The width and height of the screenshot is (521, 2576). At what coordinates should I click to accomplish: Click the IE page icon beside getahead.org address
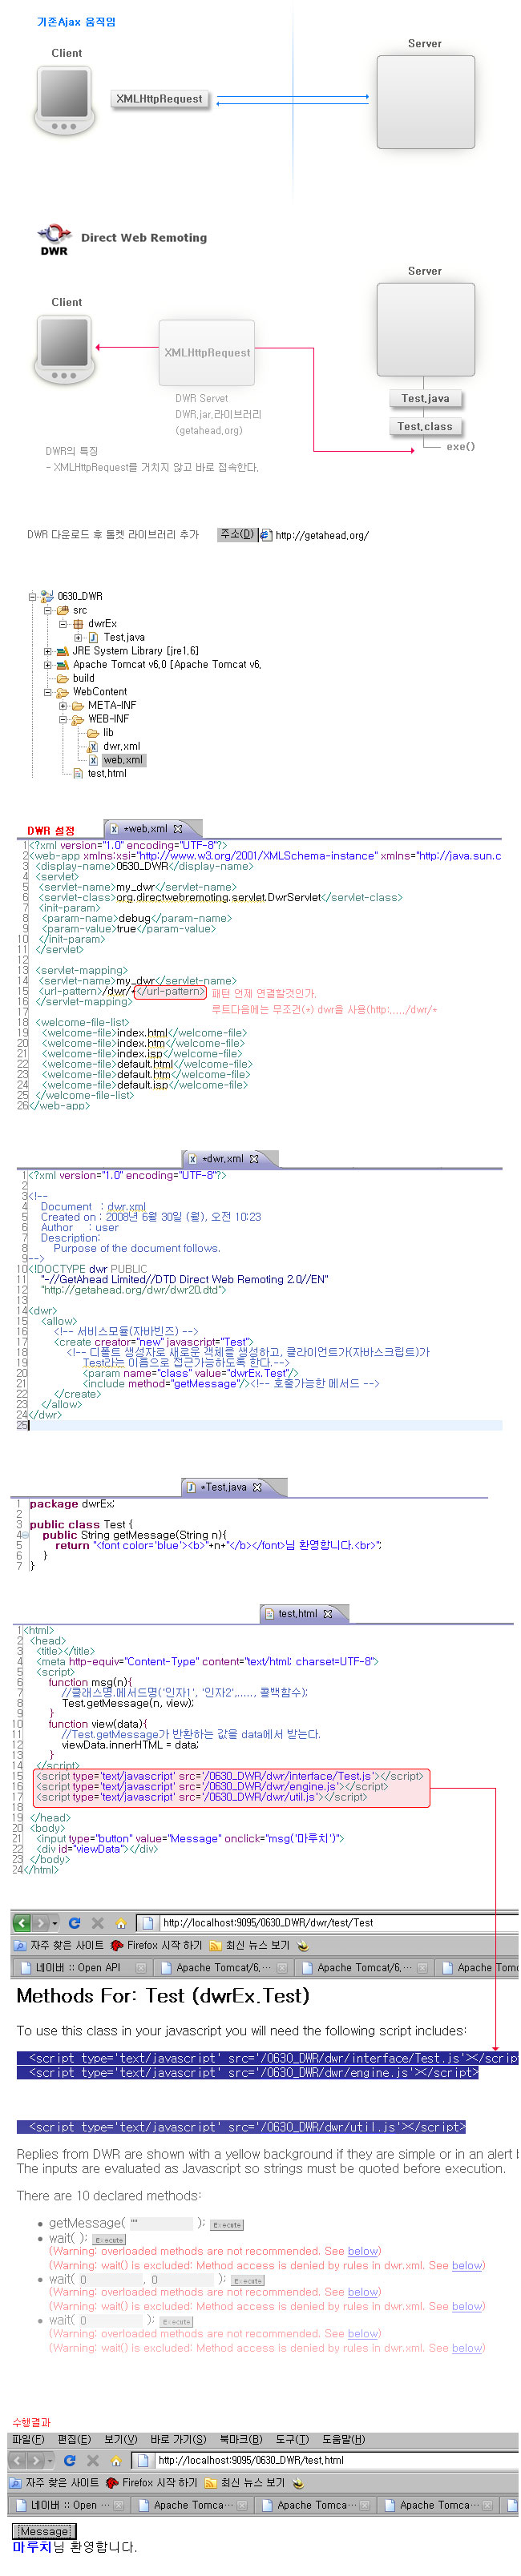point(265,535)
